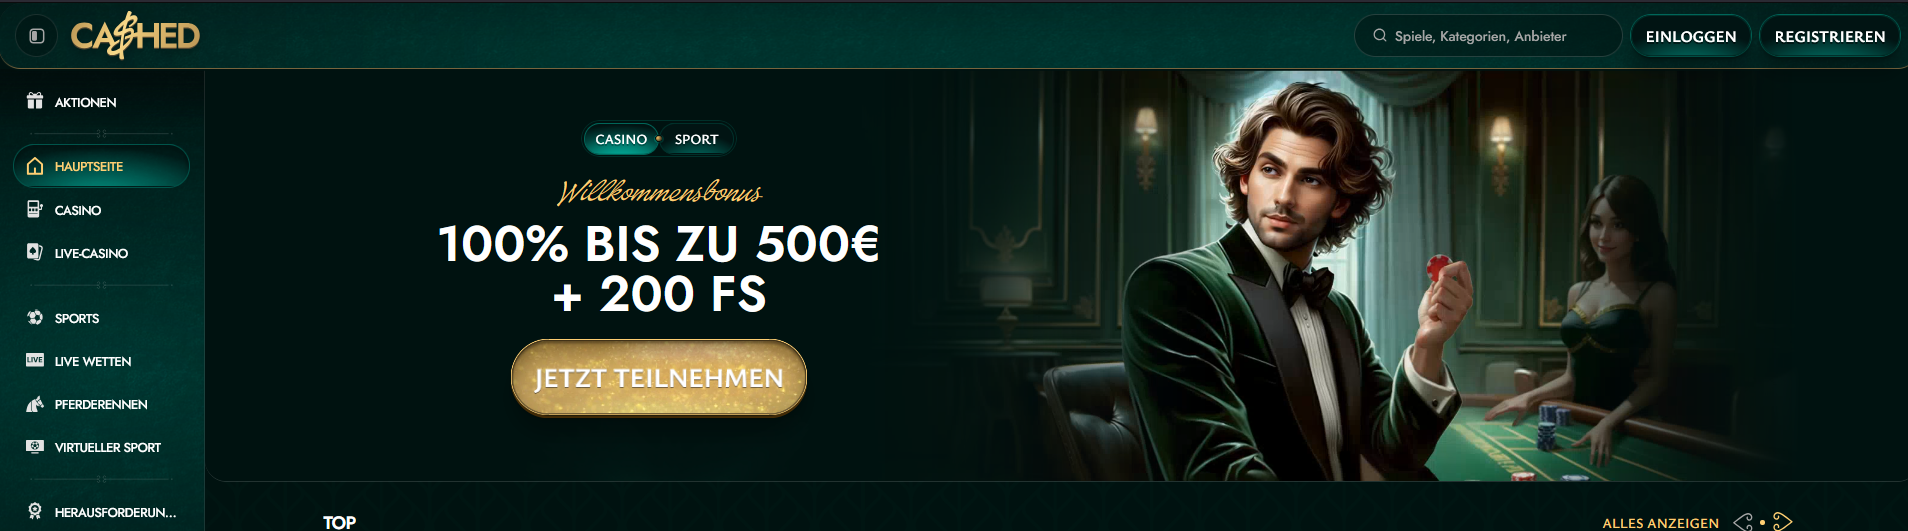Collapse the sidebar with the panel toggle icon

coord(37,36)
